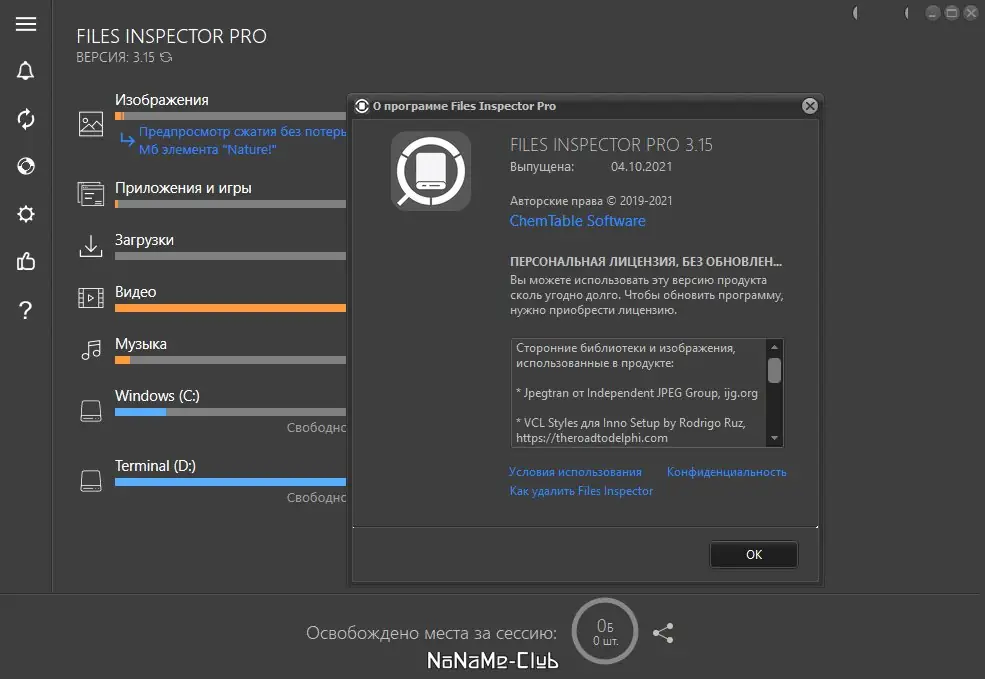Open the ChemTable Software link

point(578,221)
